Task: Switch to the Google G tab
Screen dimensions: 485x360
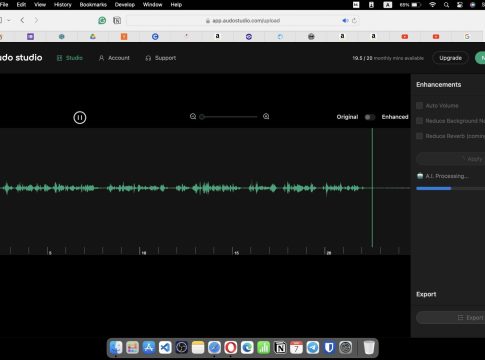Action: pyautogui.click(x=467, y=36)
